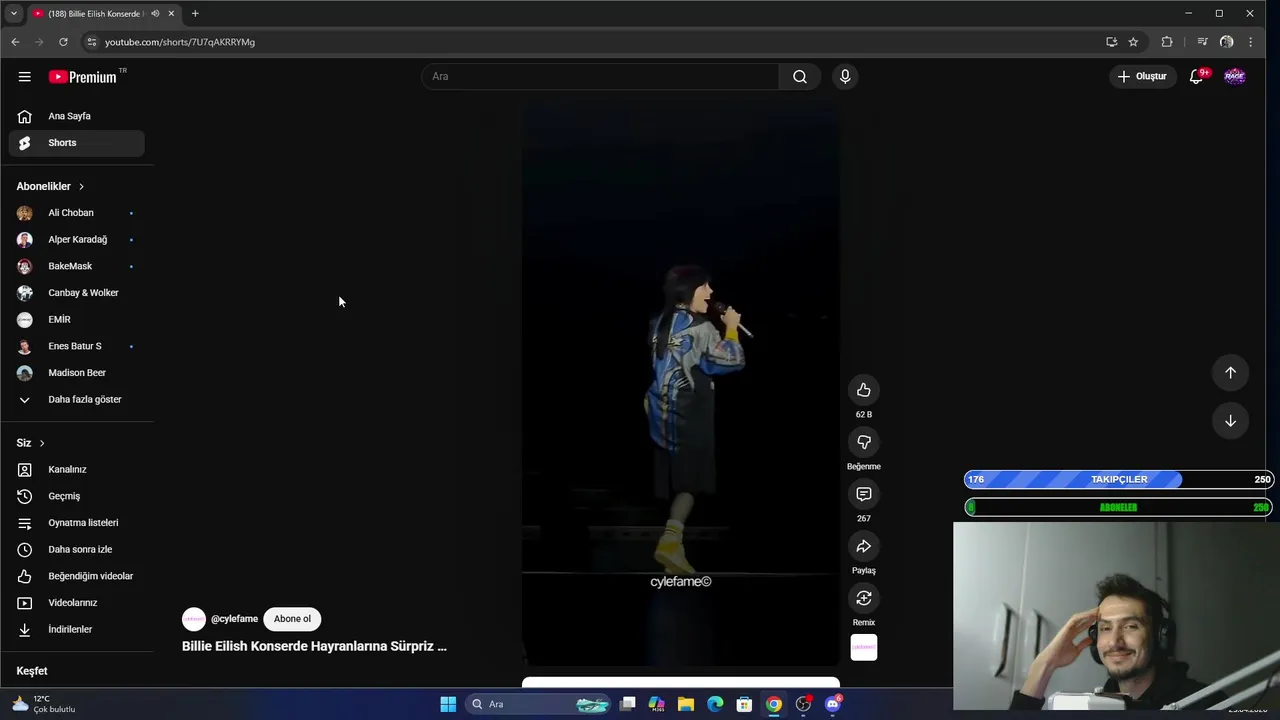The height and width of the screenshot is (720, 1280).
Task: Select Shorts in the sidebar
Action: pos(77,143)
